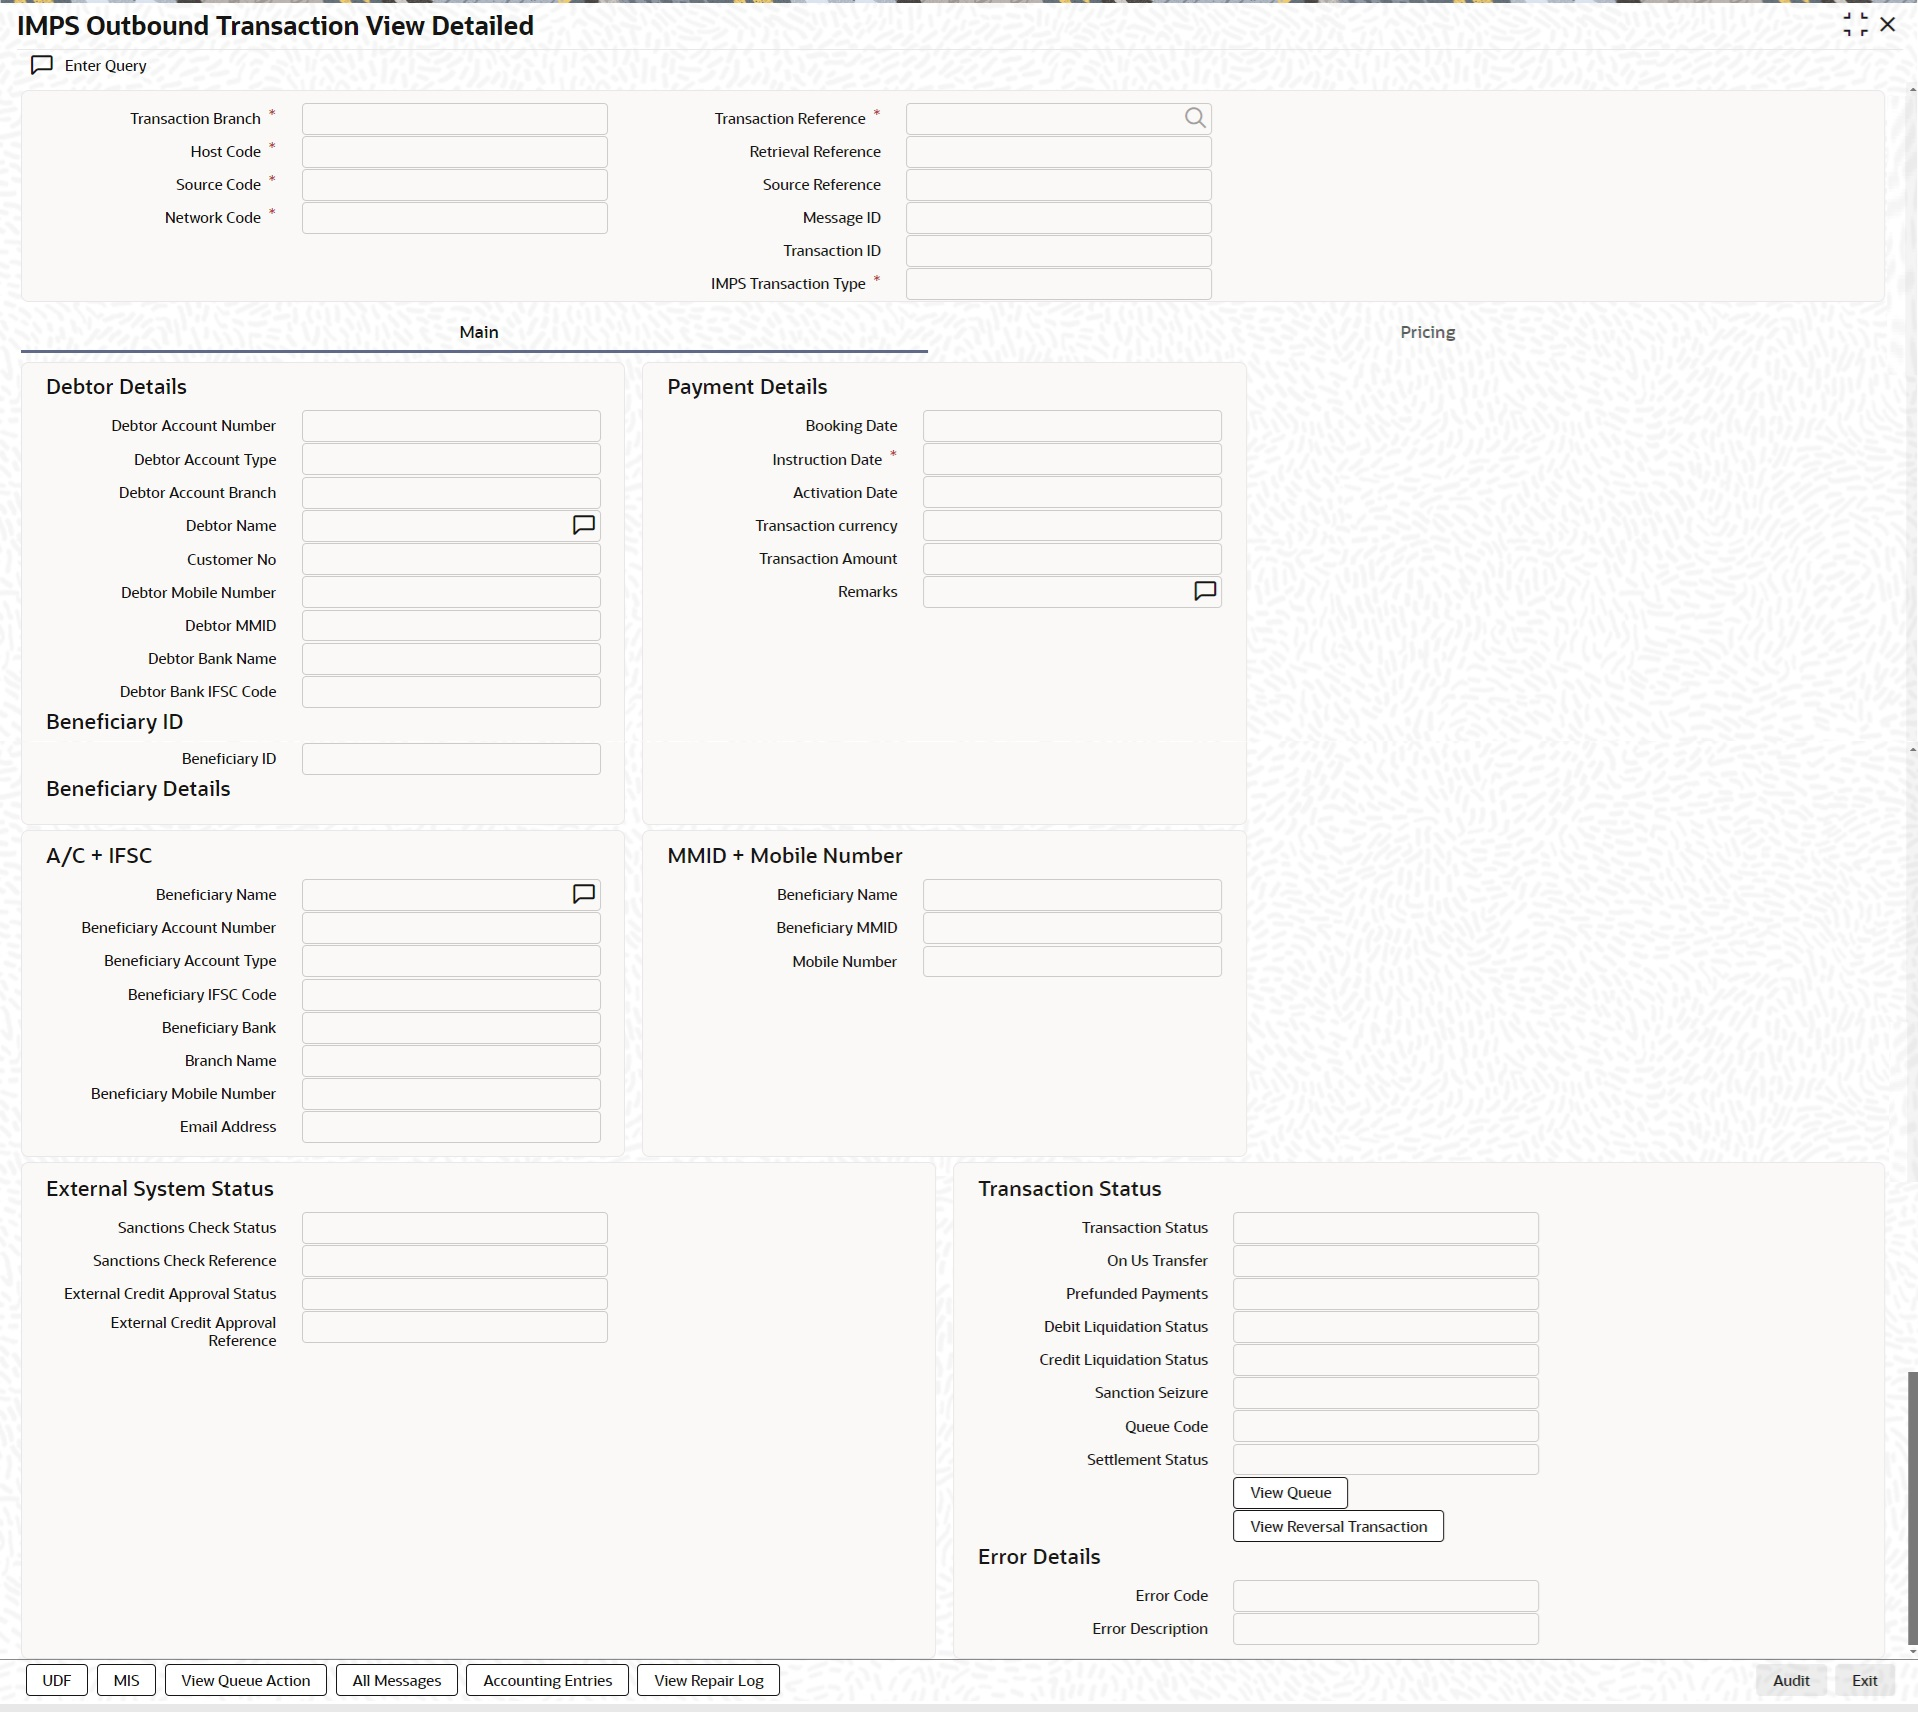Image resolution: width=1918 pixels, height=1715 pixels.
Task: Click the Message ID field
Action: pyautogui.click(x=1059, y=218)
